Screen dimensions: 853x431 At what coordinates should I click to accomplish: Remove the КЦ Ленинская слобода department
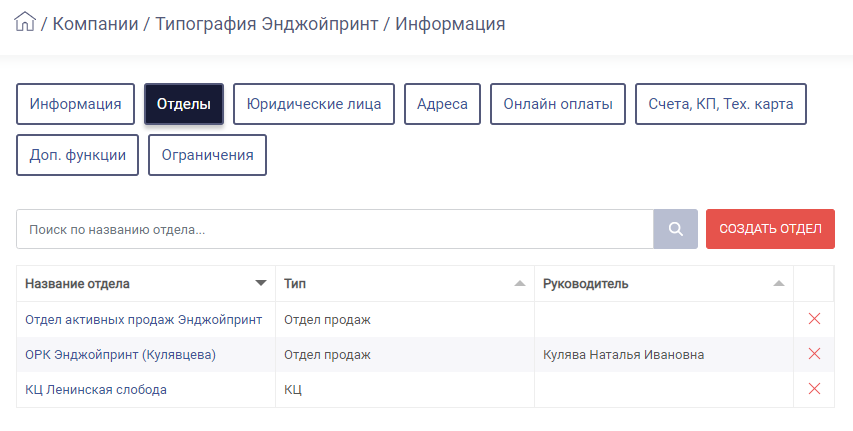point(814,389)
